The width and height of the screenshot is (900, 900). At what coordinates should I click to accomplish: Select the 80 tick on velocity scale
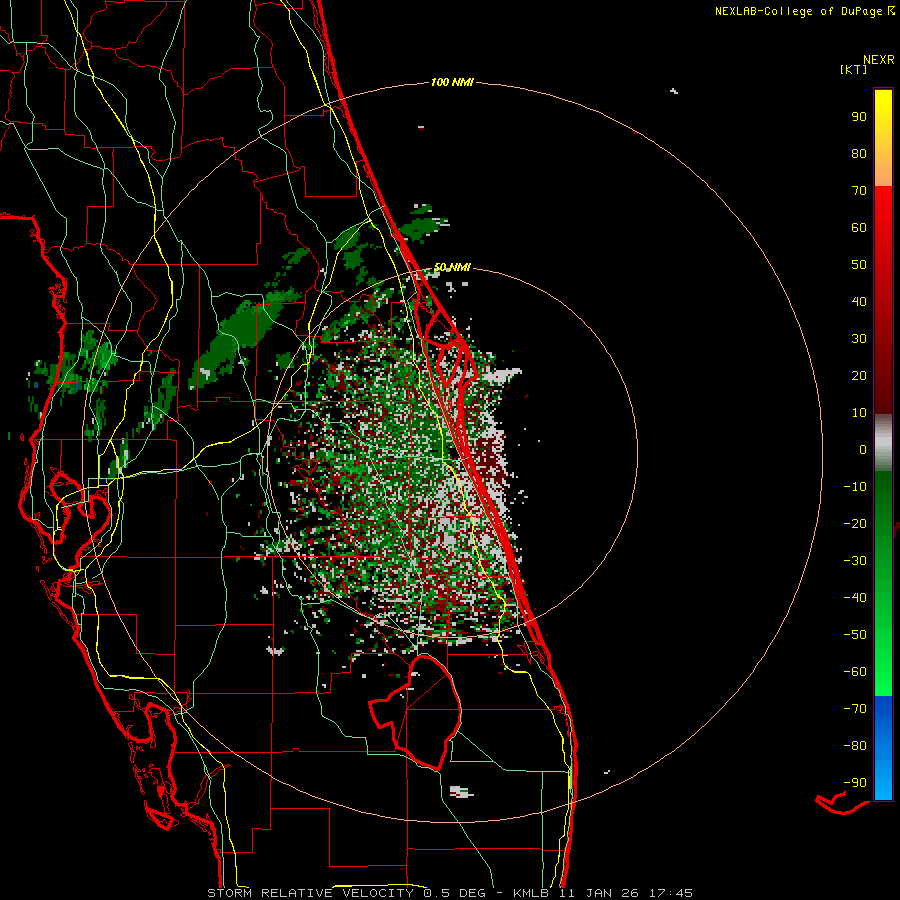click(859, 154)
